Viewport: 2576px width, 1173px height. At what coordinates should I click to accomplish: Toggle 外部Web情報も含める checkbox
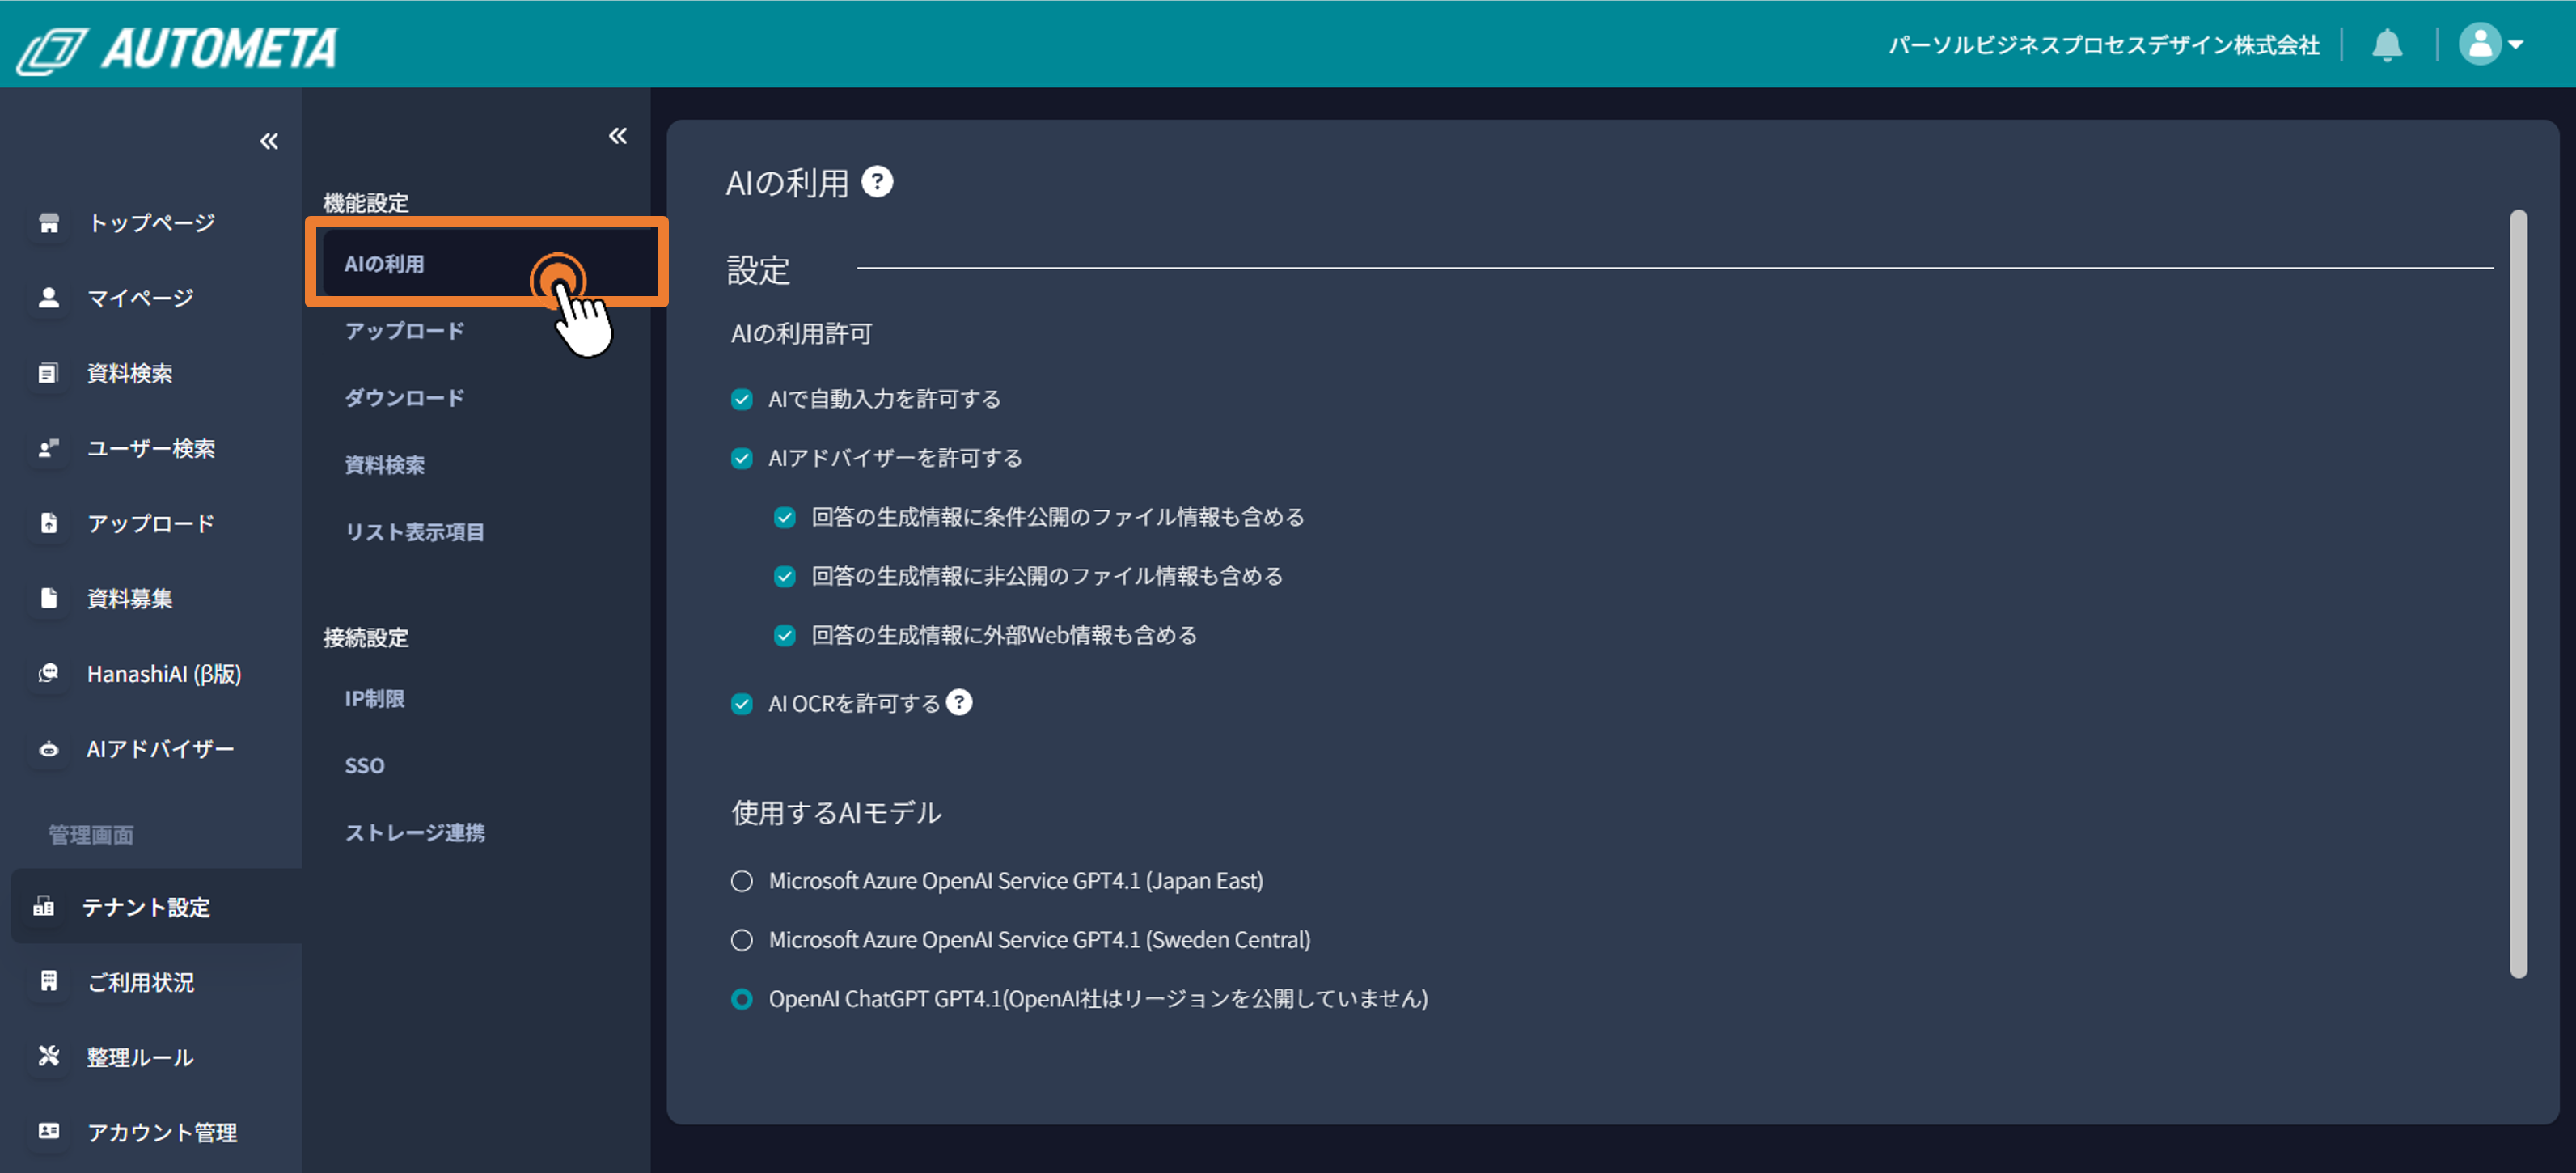784,636
